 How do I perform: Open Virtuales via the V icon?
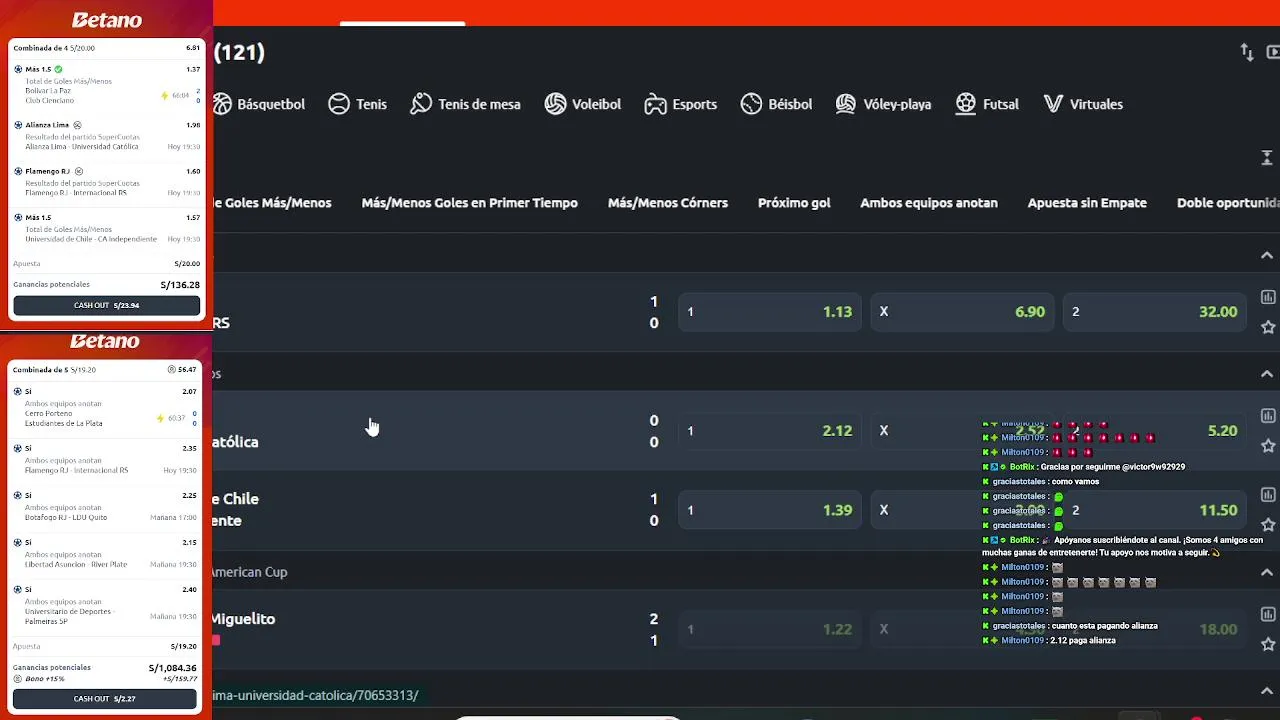click(1053, 104)
